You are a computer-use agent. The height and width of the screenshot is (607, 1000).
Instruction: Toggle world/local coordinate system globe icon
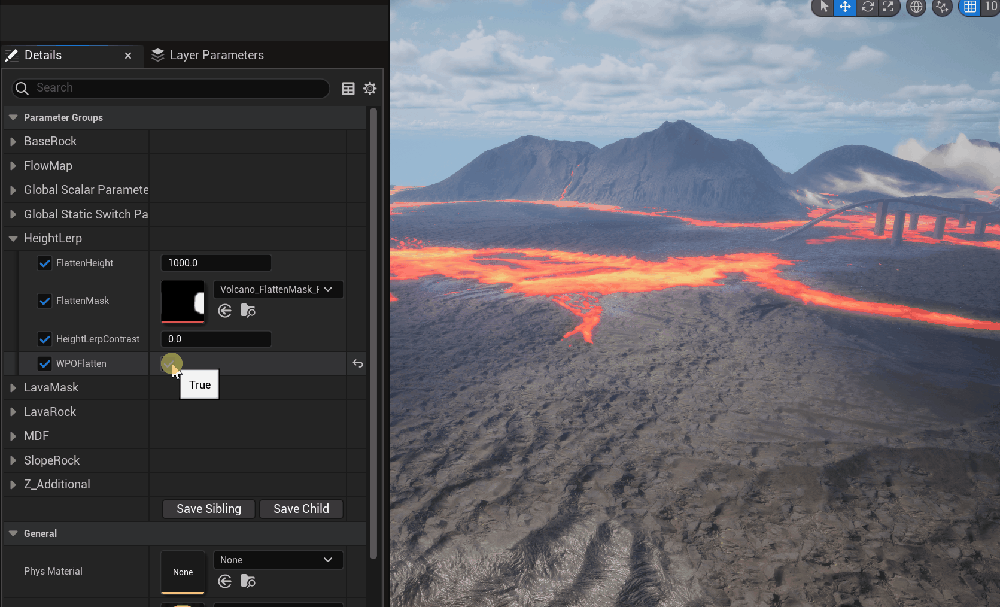(916, 7)
